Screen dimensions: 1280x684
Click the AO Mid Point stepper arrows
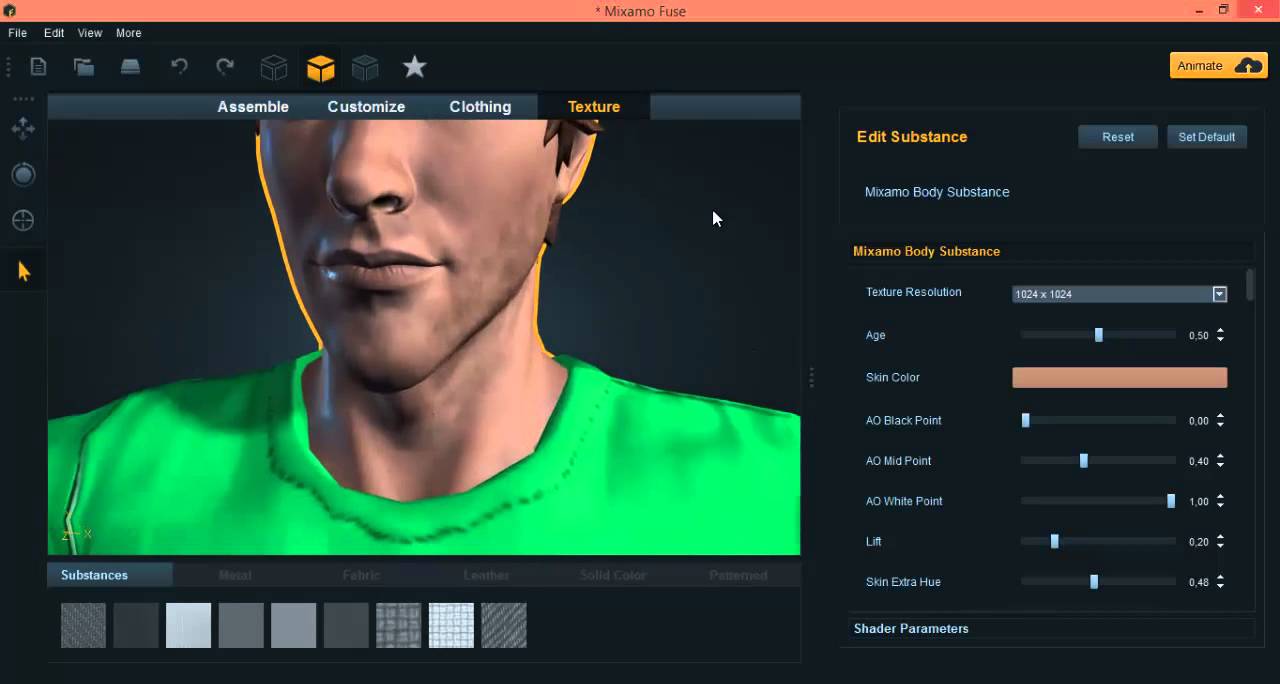click(x=1220, y=461)
